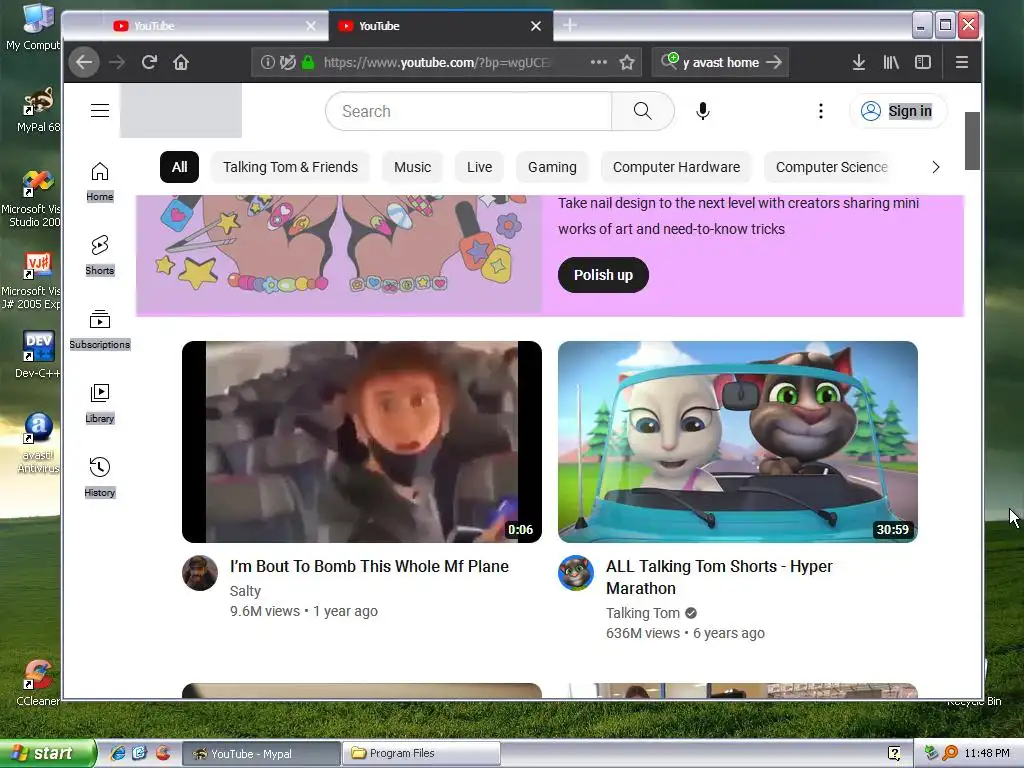This screenshot has height=768, width=1024.
Task: Open the browser library icon
Action: [x=891, y=62]
